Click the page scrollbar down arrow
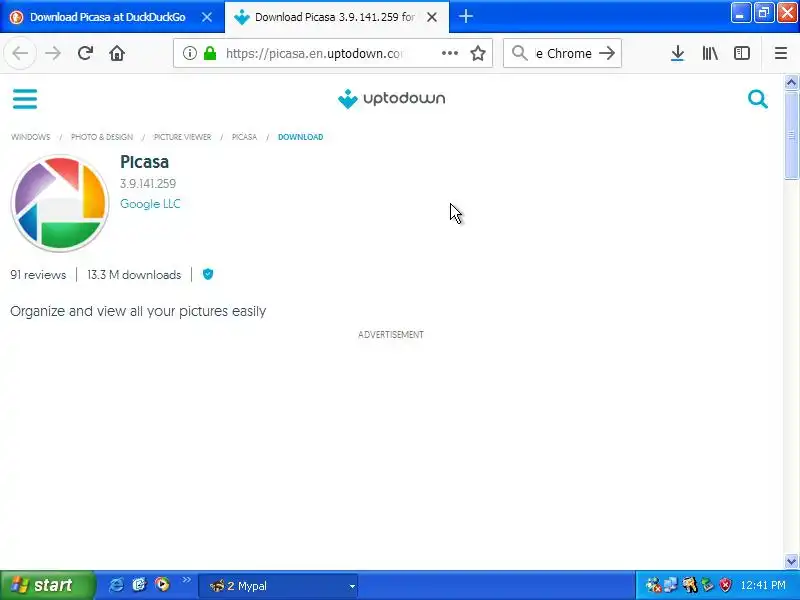 [791, 561]
